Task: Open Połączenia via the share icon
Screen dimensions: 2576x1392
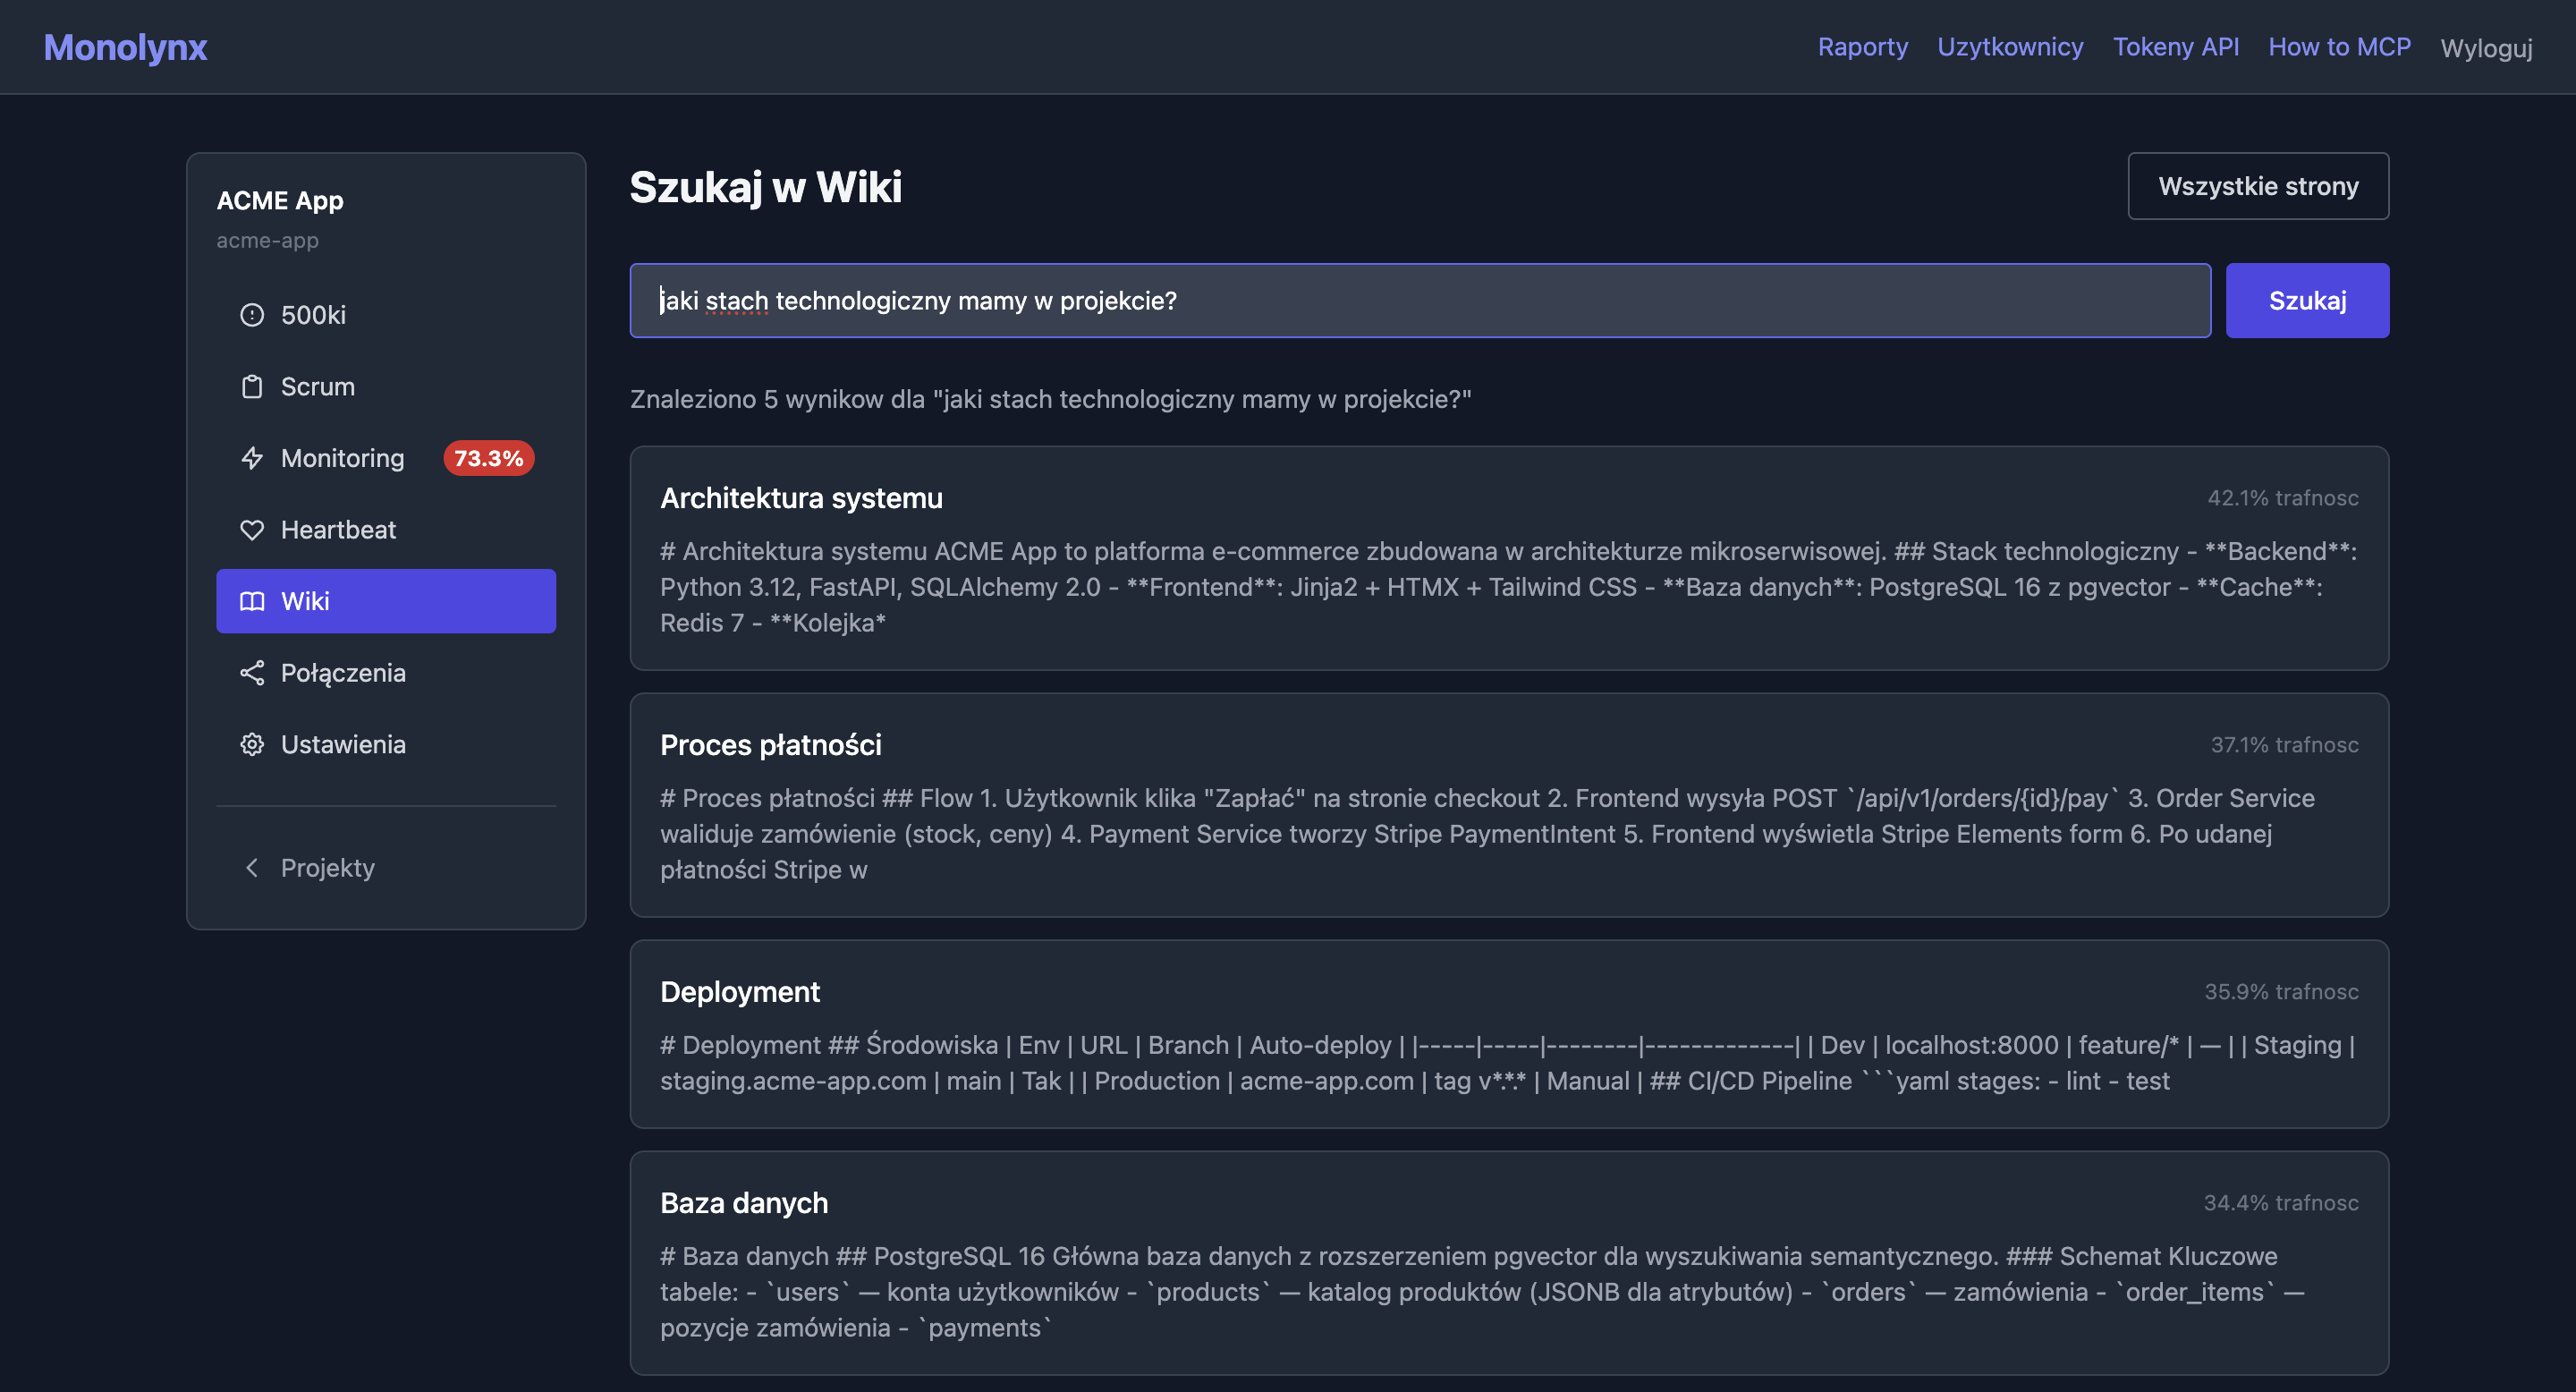Action: pos(253,673)
